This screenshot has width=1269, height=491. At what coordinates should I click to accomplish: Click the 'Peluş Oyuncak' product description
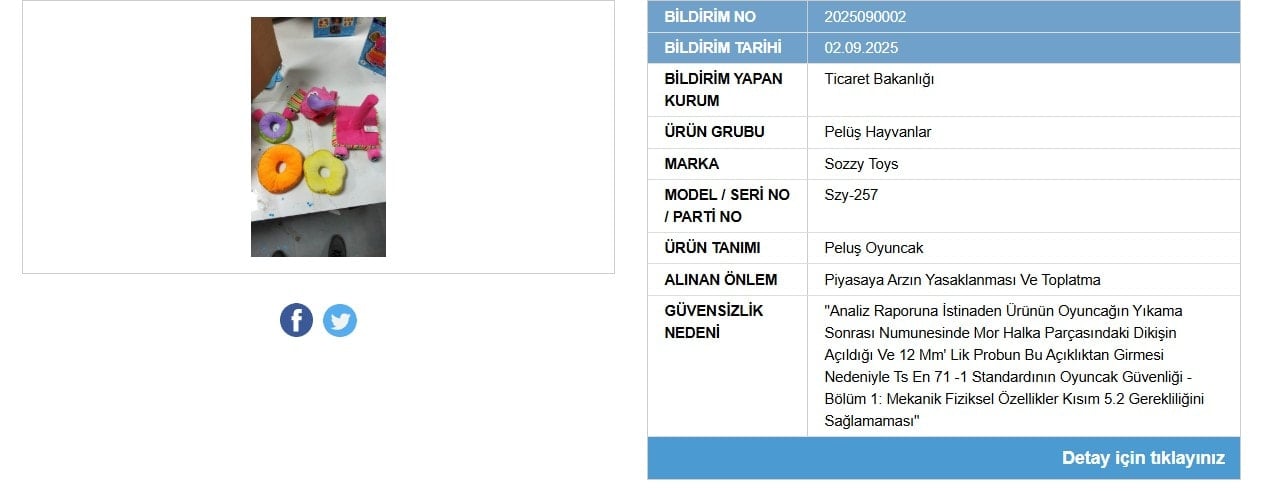point(873,248)
